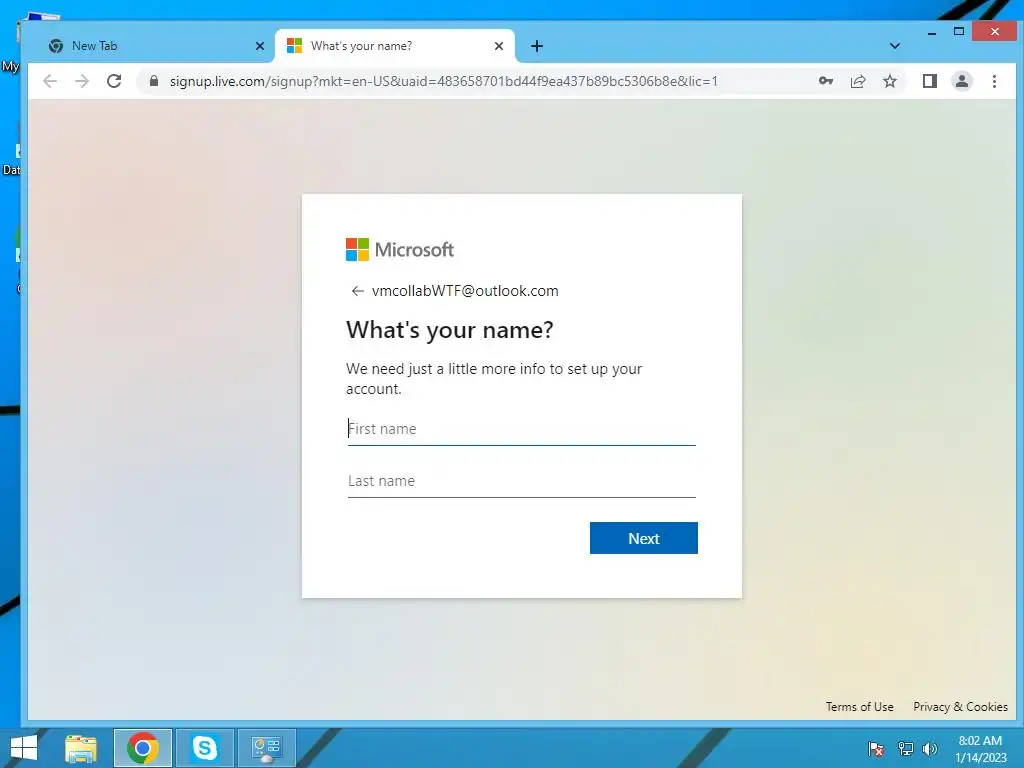
Task: Click the browser Back arrow button
Action: (50, 81)
